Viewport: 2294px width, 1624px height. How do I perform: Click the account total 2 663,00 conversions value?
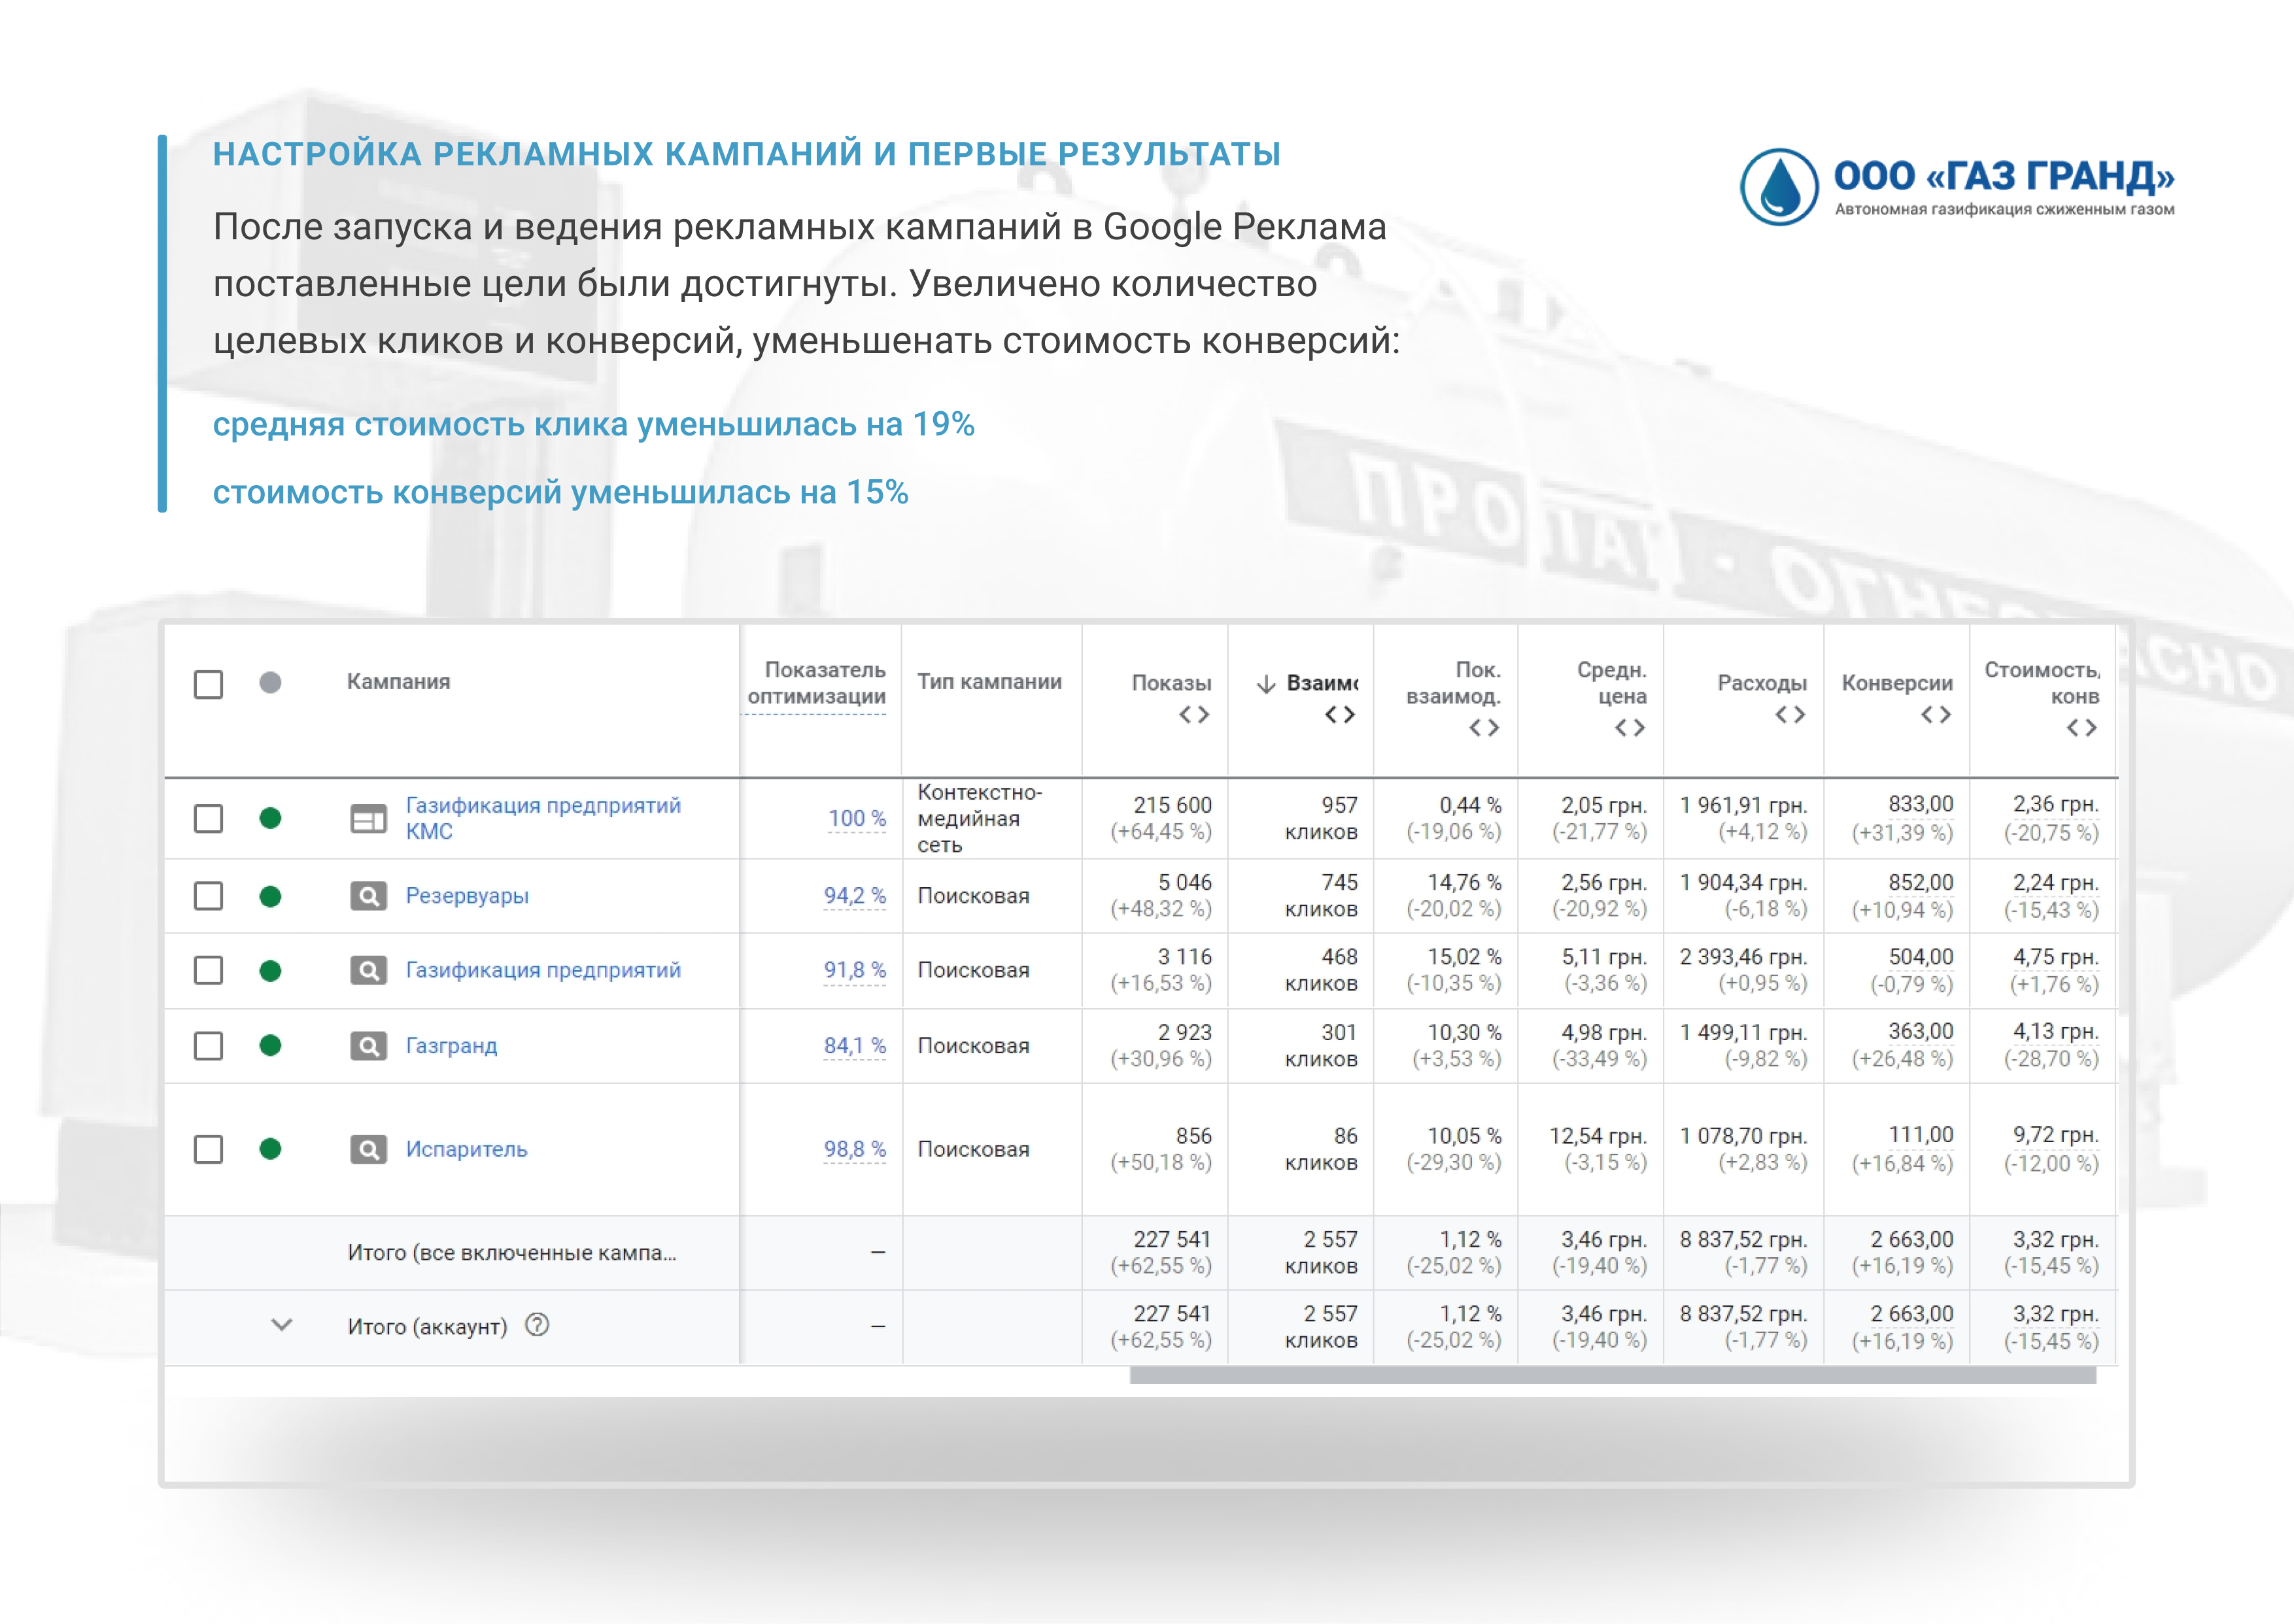(x=1911, y=1314)
